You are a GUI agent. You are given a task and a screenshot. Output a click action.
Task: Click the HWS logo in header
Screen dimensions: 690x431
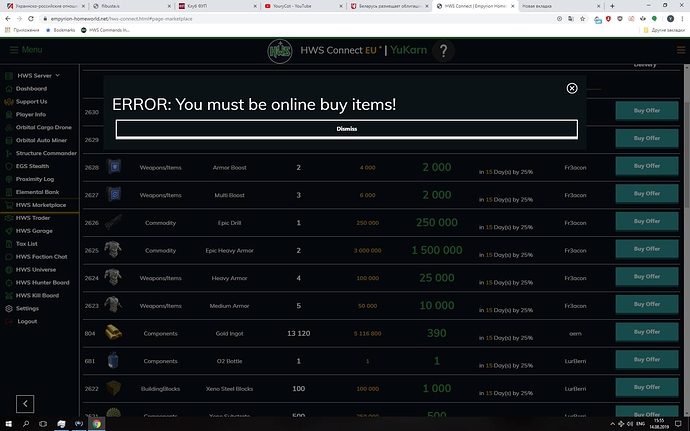pyautogui.click(x=280, y=51)
